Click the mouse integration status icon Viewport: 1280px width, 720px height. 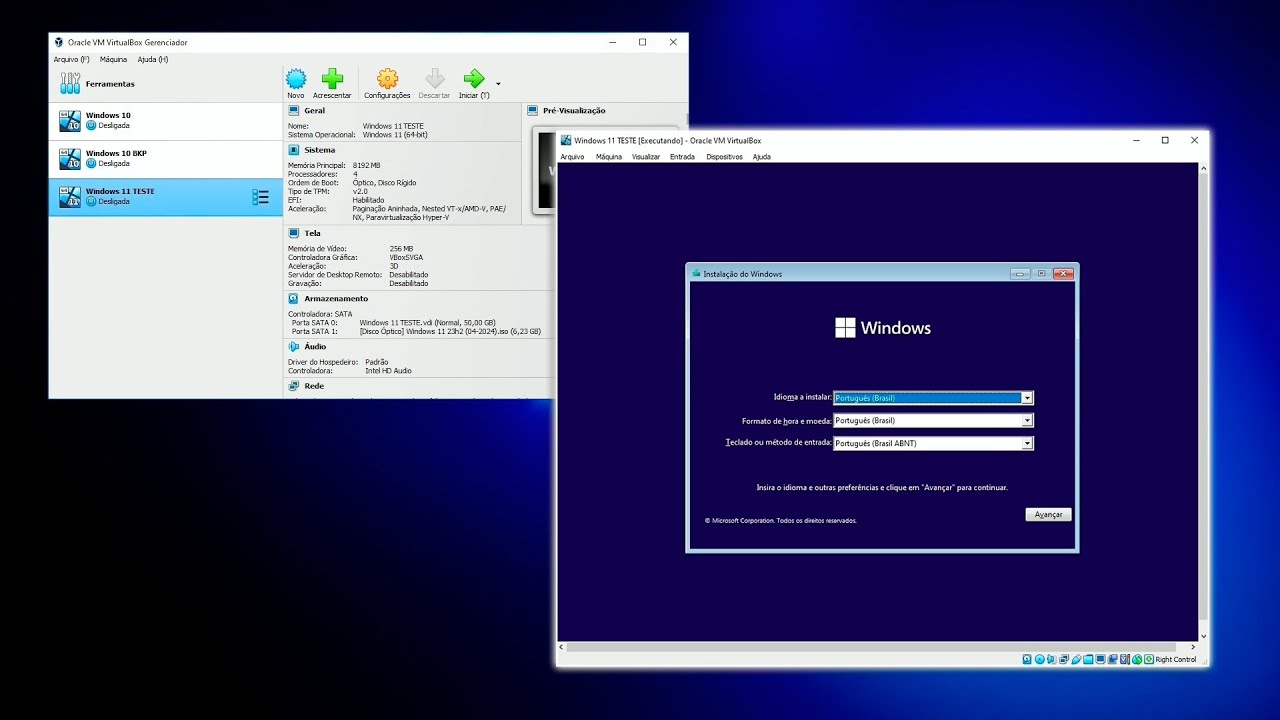[x=1137, y=659]
